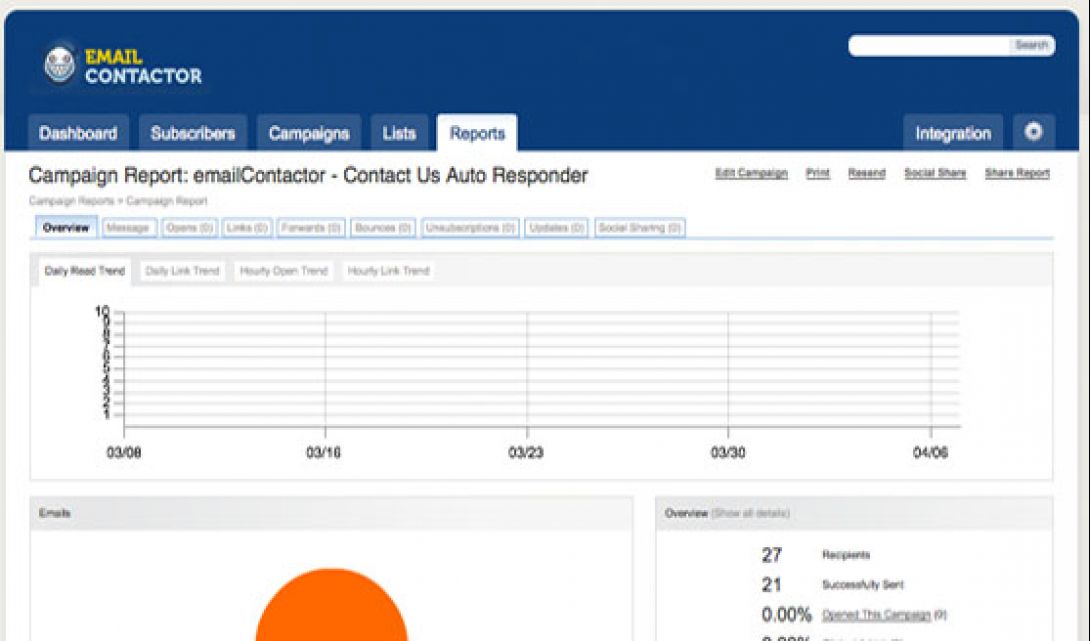Select the Reports tab
This screenshot has height=641, width=1090.
point(477,133)
